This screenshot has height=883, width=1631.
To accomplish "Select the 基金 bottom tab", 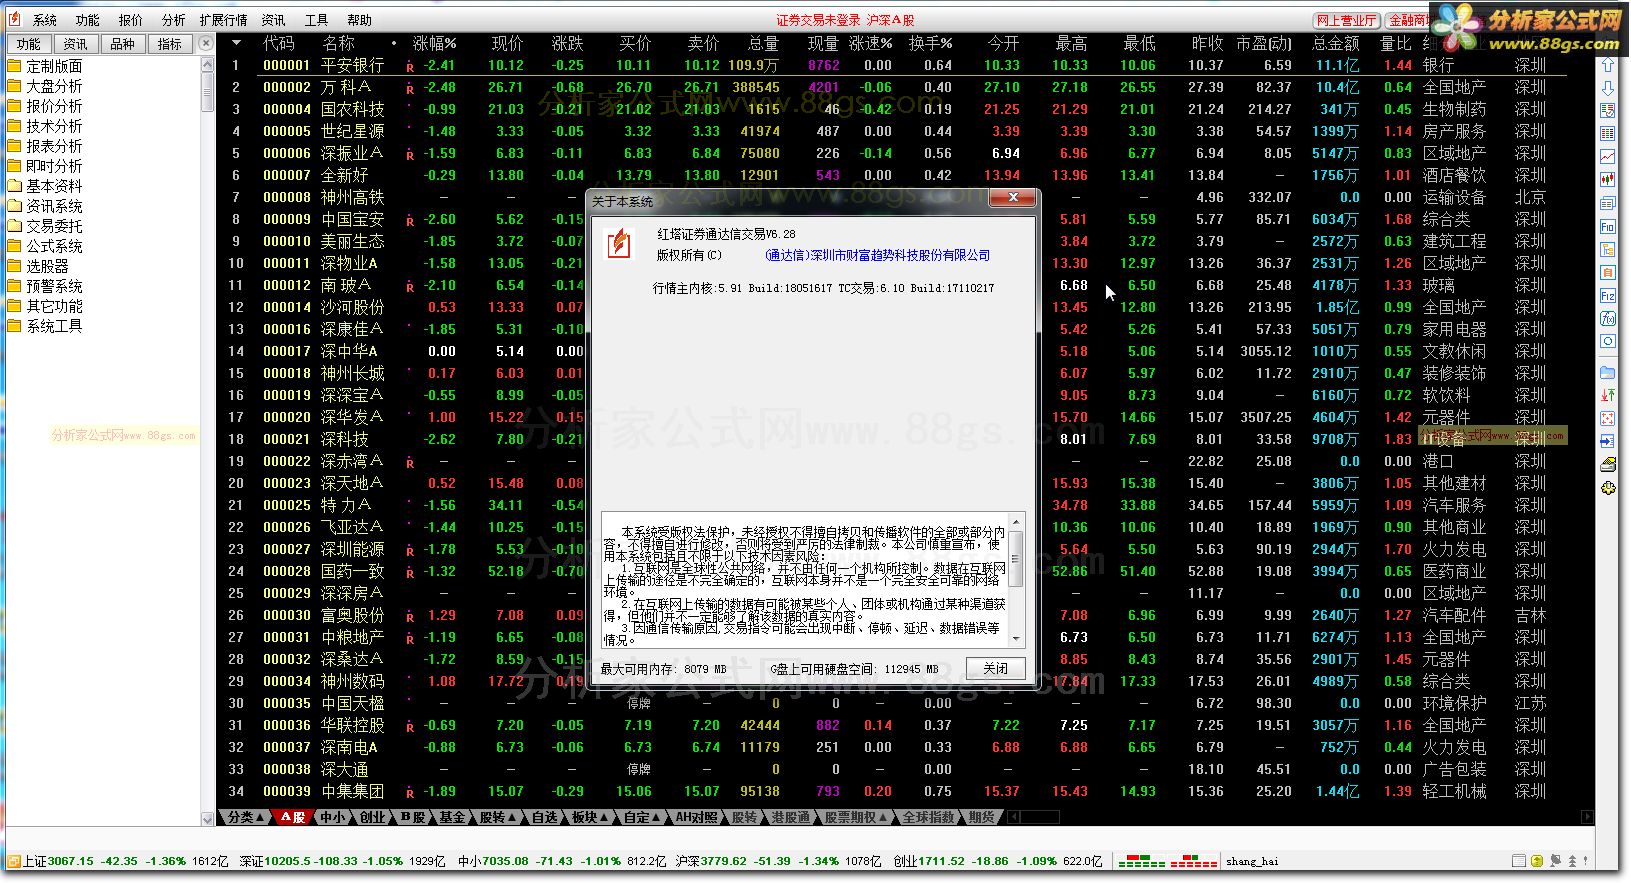I will (x=452, y=817).
